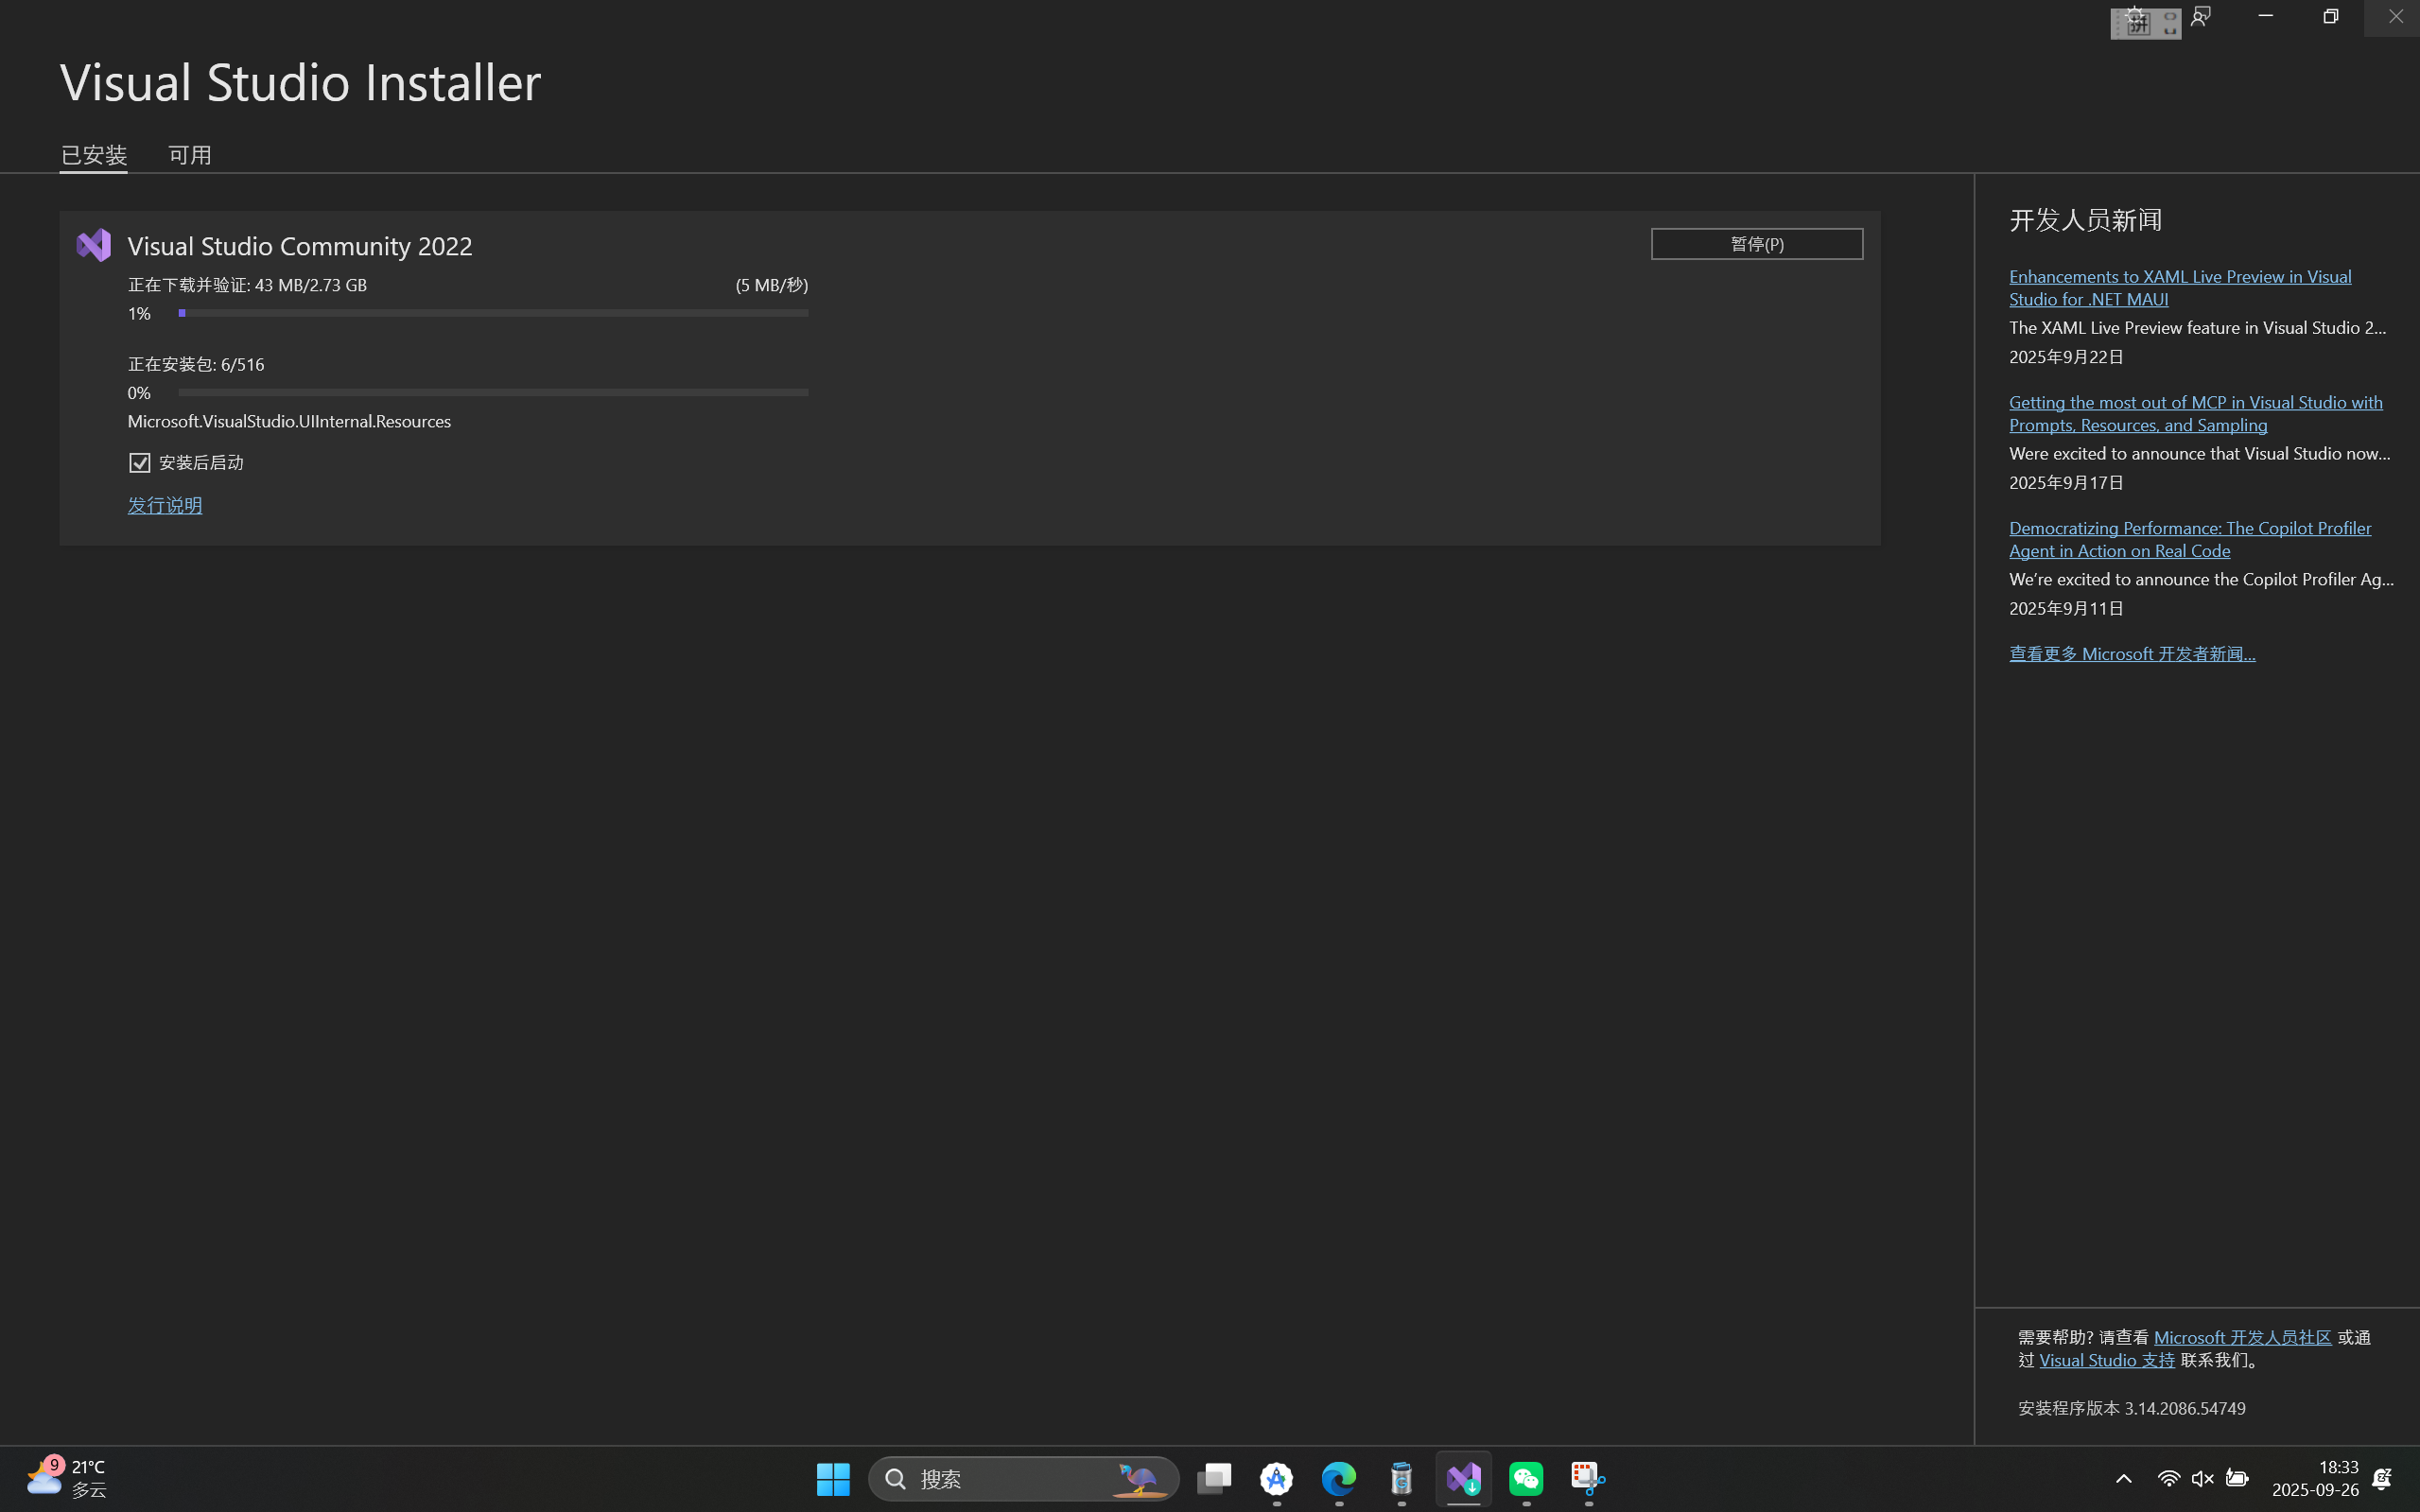The height and width of the screenshot is (1512, 2420).
Task: Open the Visual Studio 支持 link
Action: (x=2106, y=1360)
